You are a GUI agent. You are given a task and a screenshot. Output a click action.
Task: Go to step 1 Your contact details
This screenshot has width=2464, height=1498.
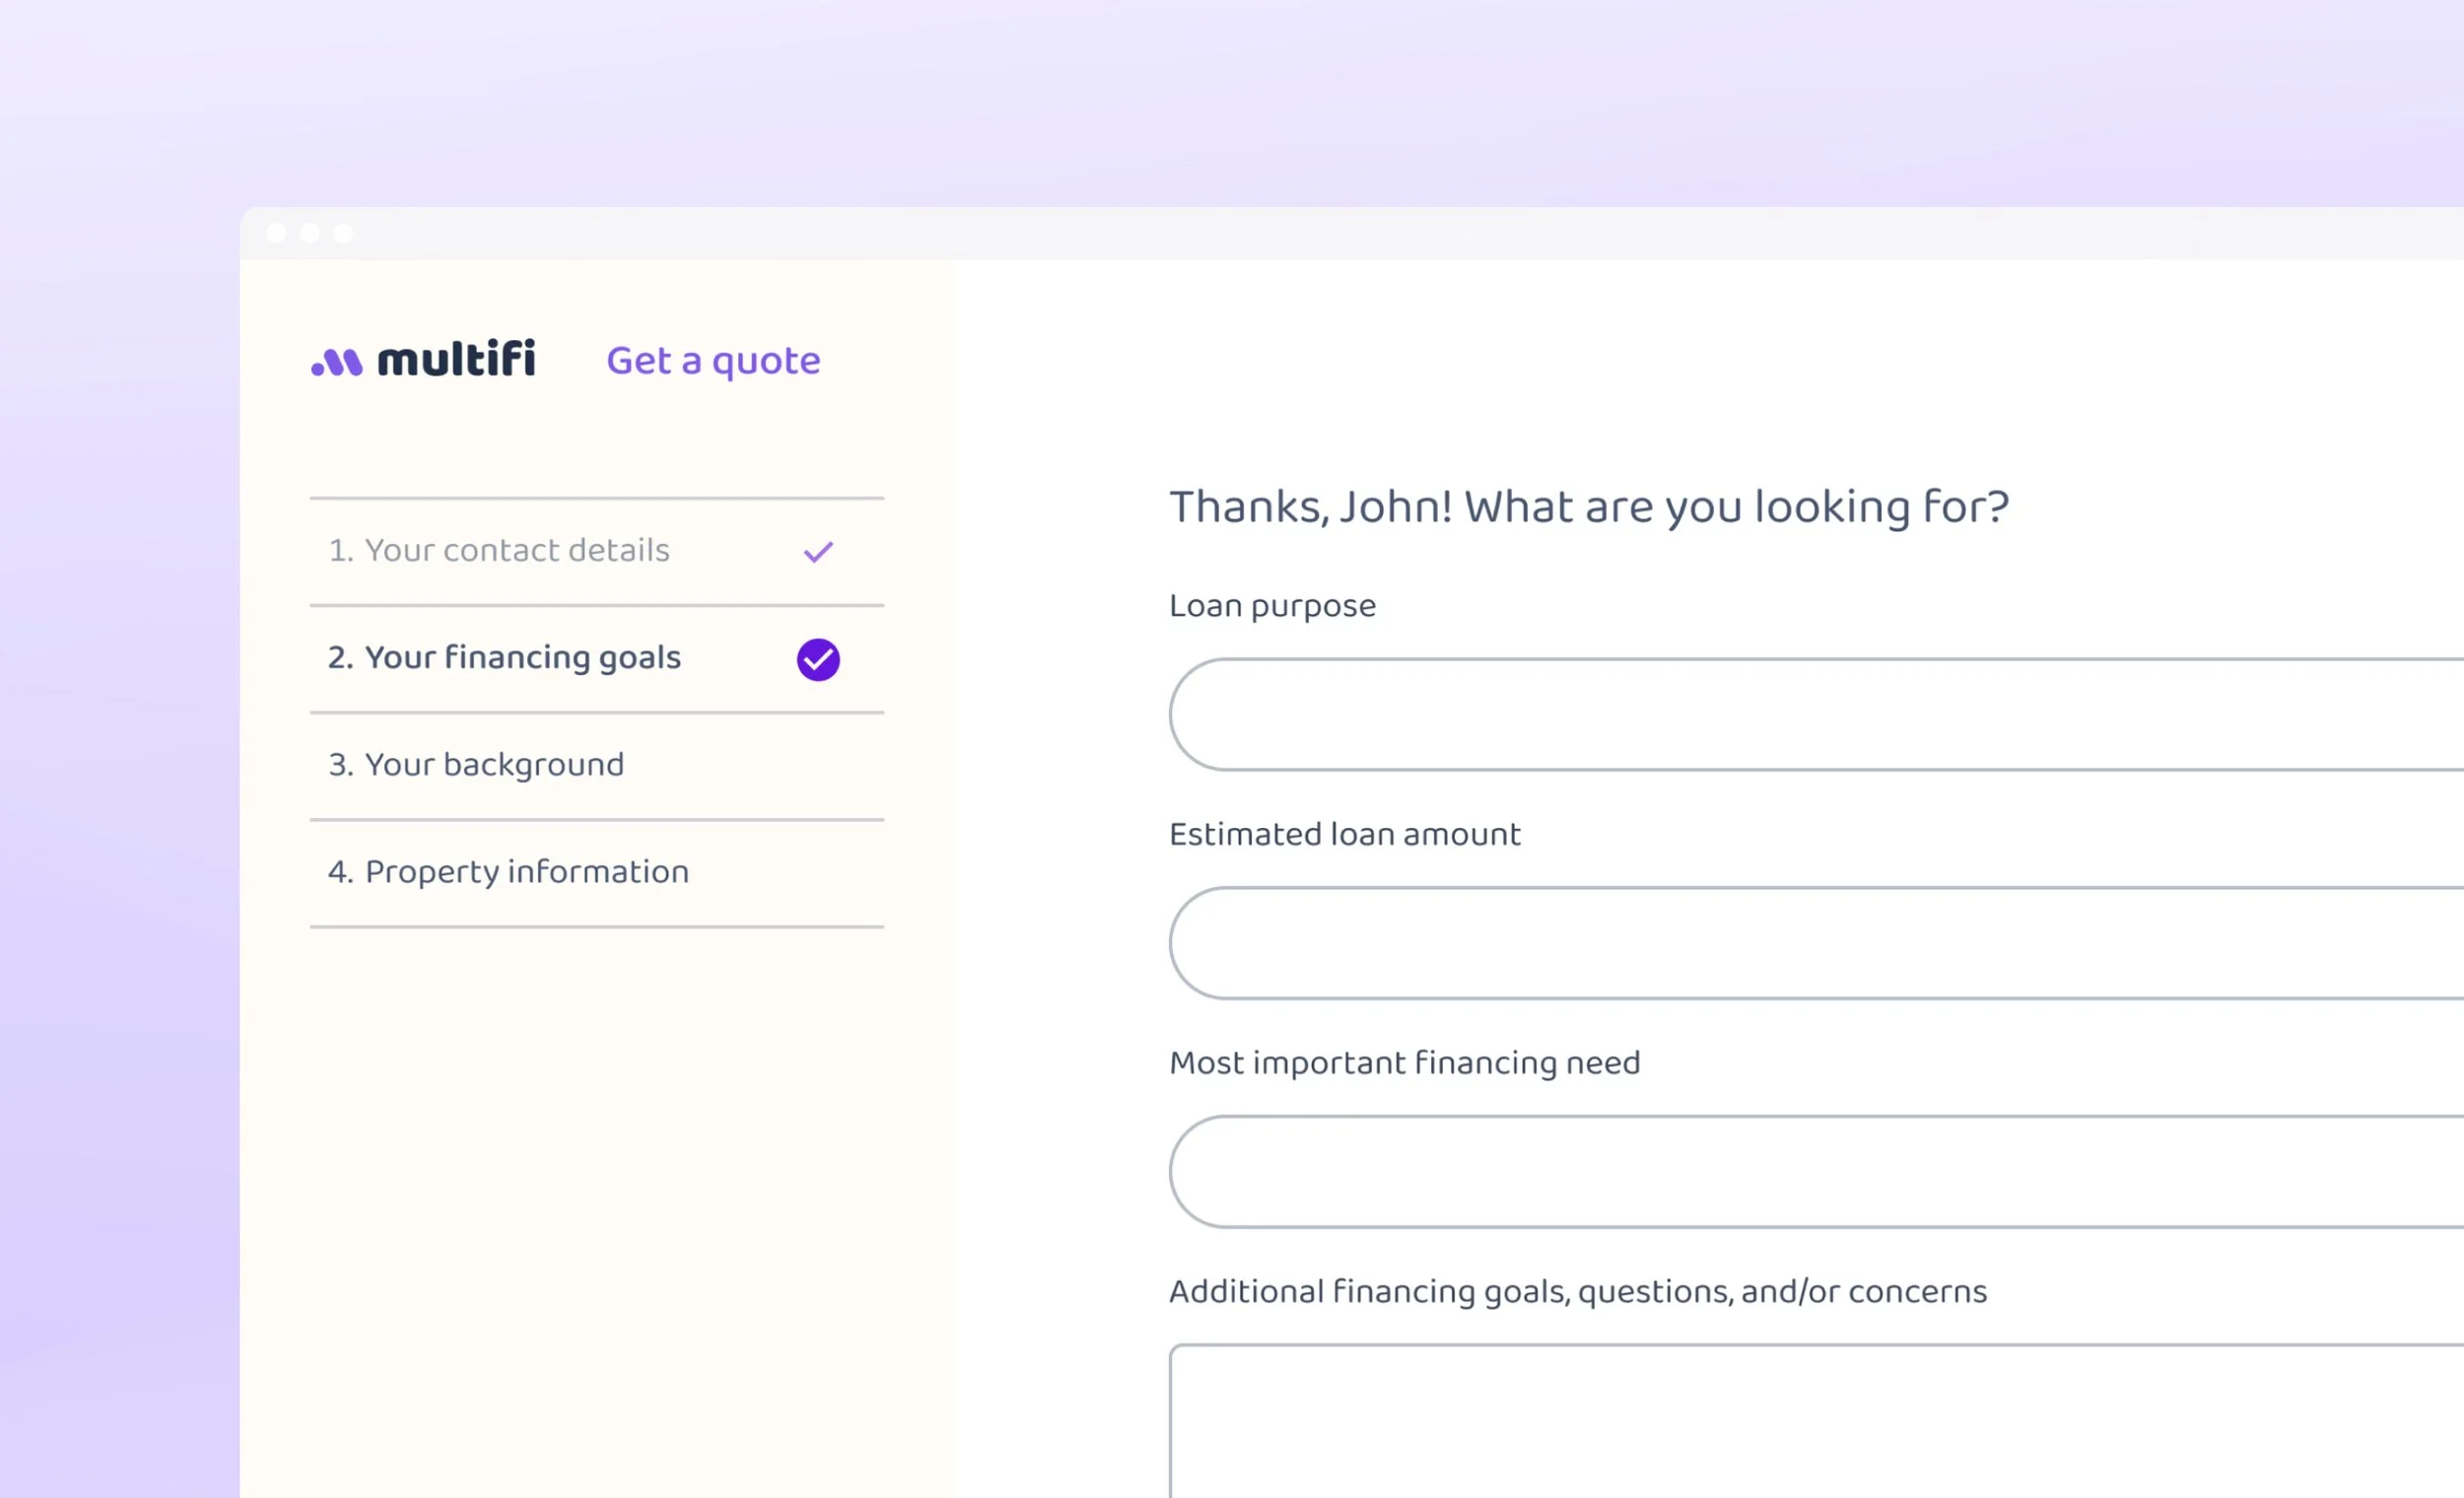499,551
